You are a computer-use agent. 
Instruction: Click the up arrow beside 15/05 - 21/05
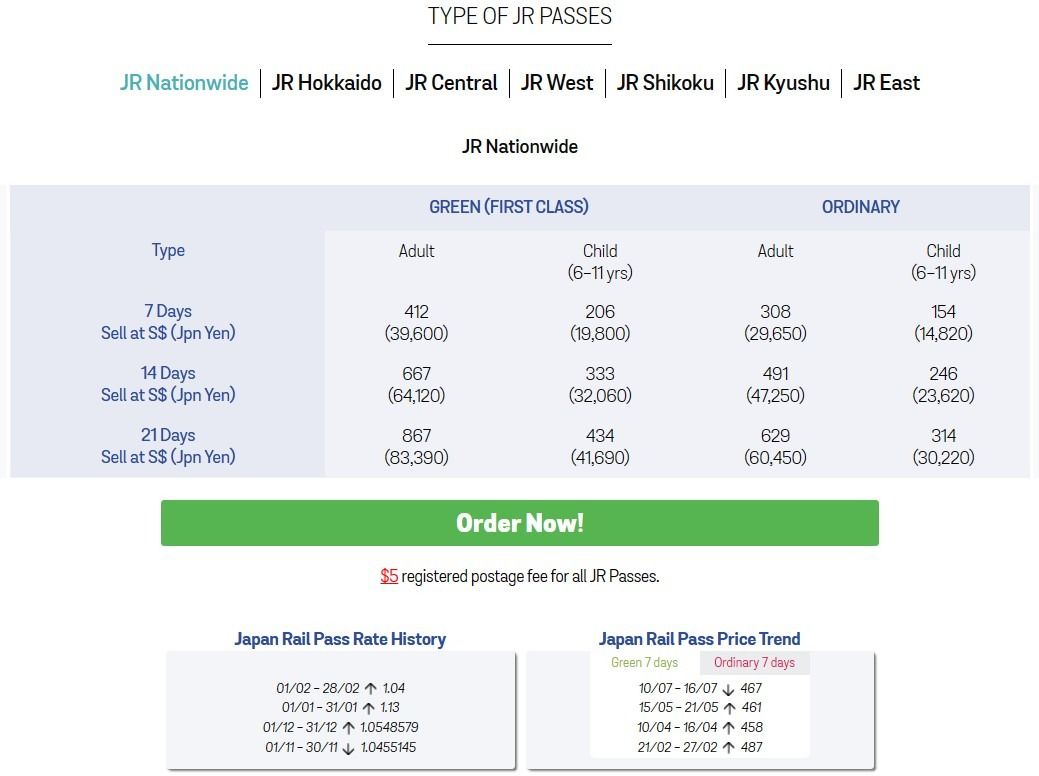pos(729,707)
